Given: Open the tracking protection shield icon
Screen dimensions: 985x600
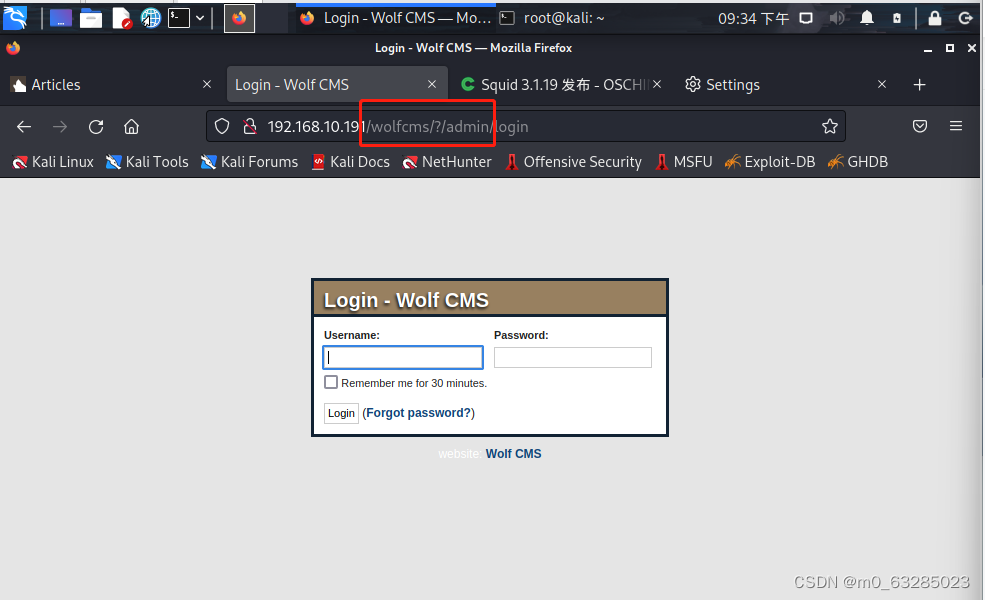Looking at the screenshot, I should pyautogui.click(x=222, y=127).
